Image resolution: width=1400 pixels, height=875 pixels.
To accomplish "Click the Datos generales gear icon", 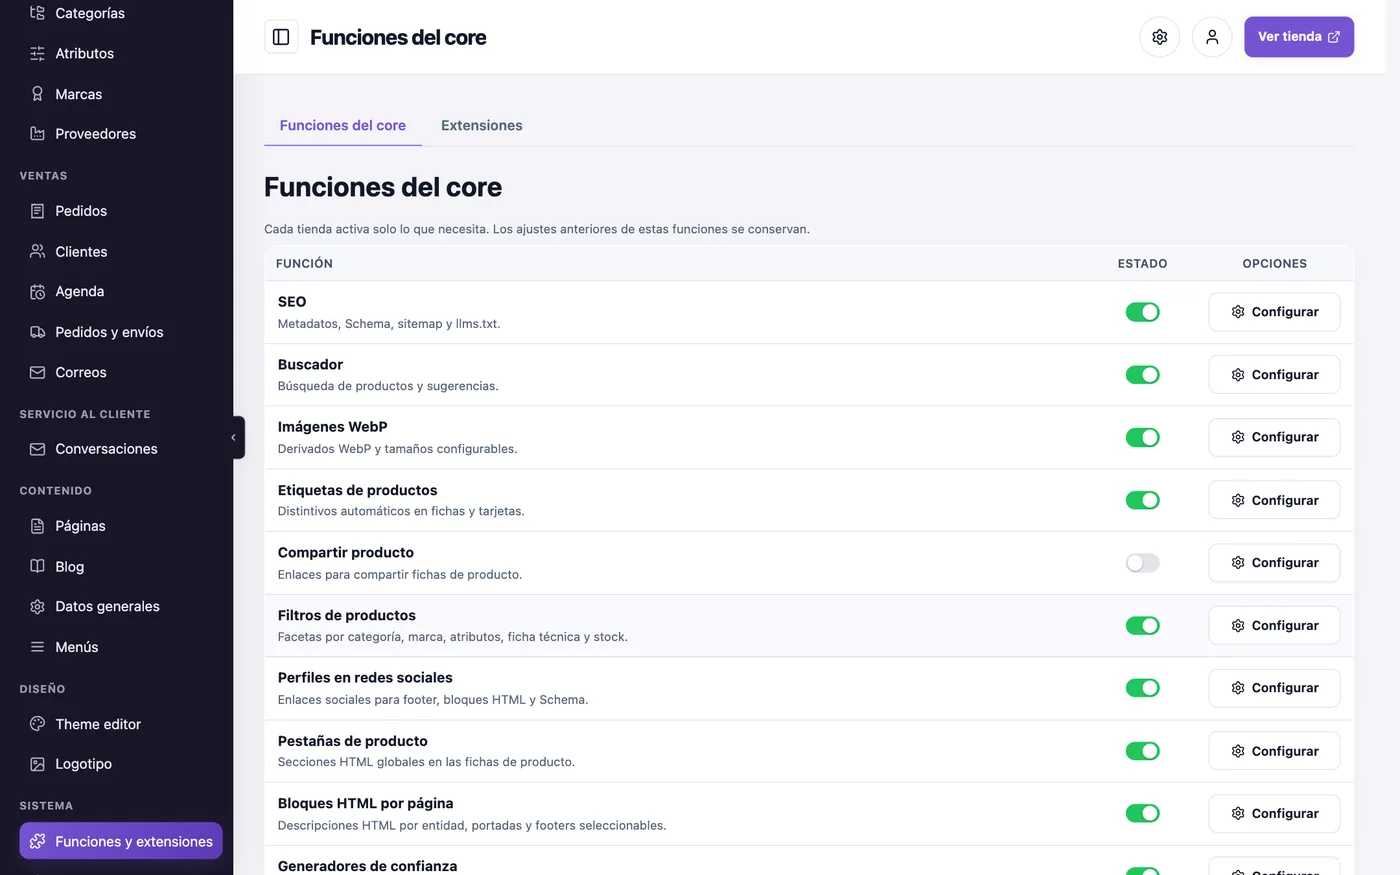I will pos(37,607).
